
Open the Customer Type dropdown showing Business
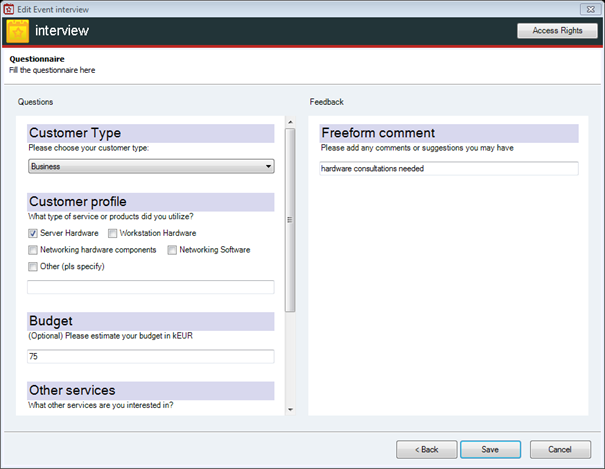[x=151, y=166]
